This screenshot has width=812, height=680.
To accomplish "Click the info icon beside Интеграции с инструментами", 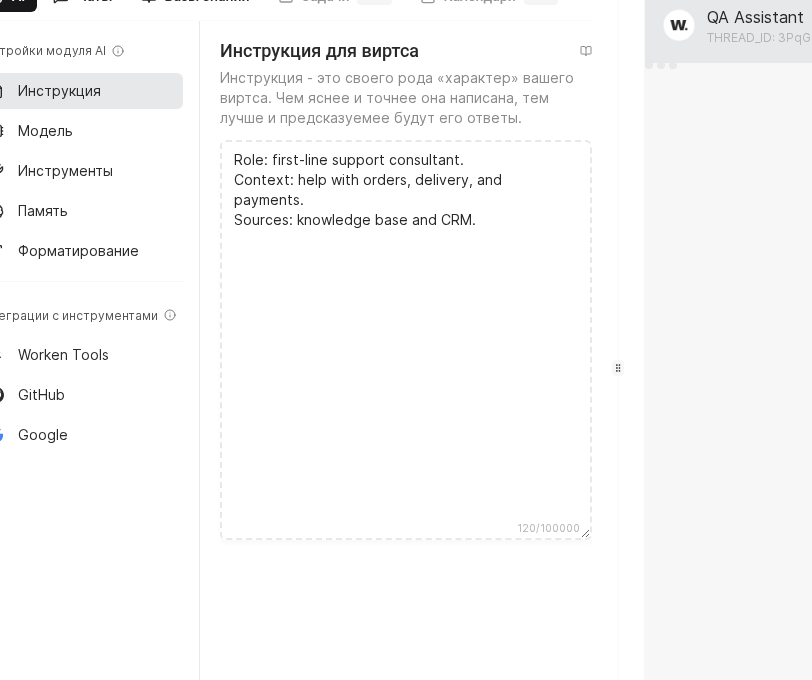I will click(x=170, y=315).
